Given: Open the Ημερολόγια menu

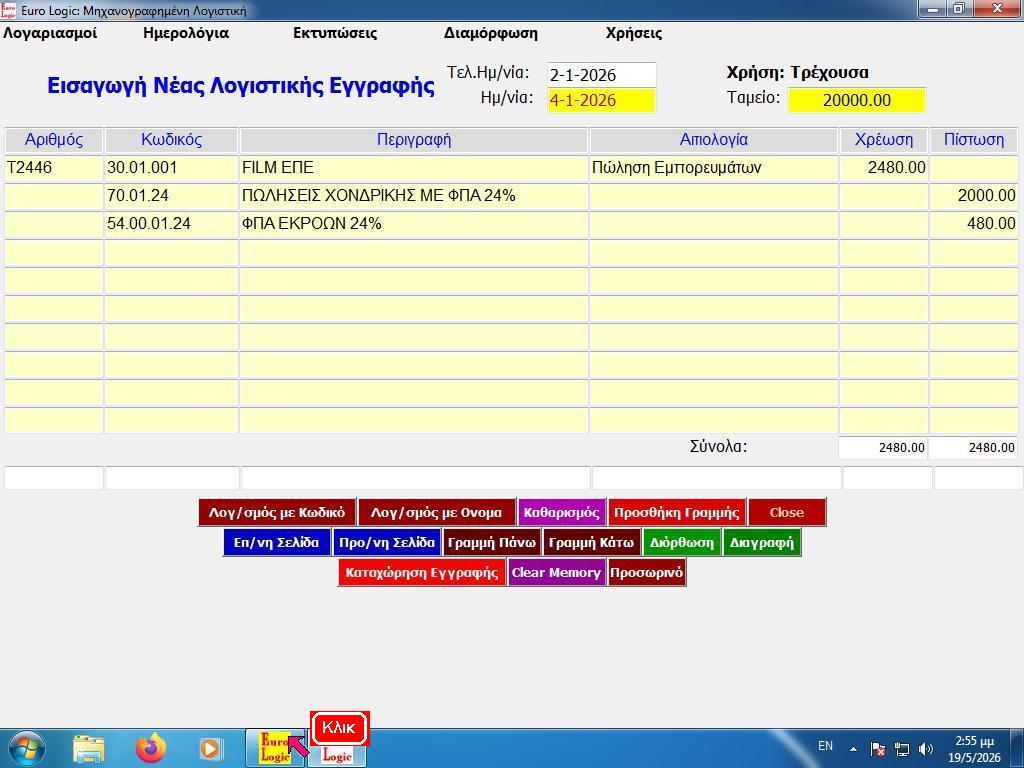Looking at the screenshot, I should tap(186, 33).
